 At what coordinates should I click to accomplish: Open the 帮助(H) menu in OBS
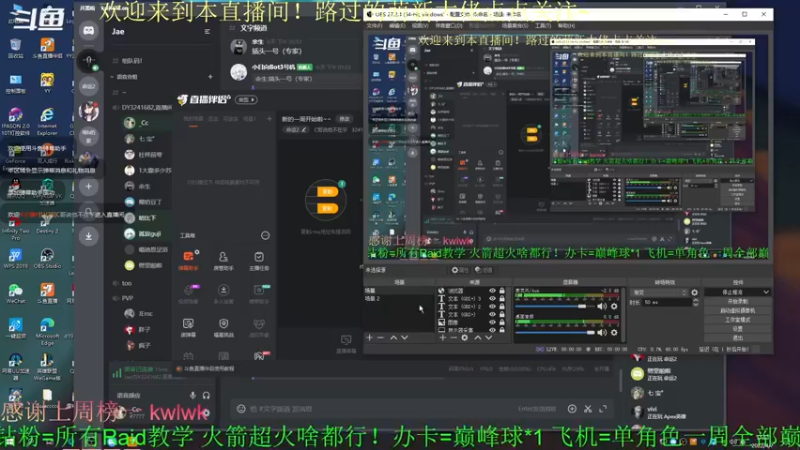[566, 26]
